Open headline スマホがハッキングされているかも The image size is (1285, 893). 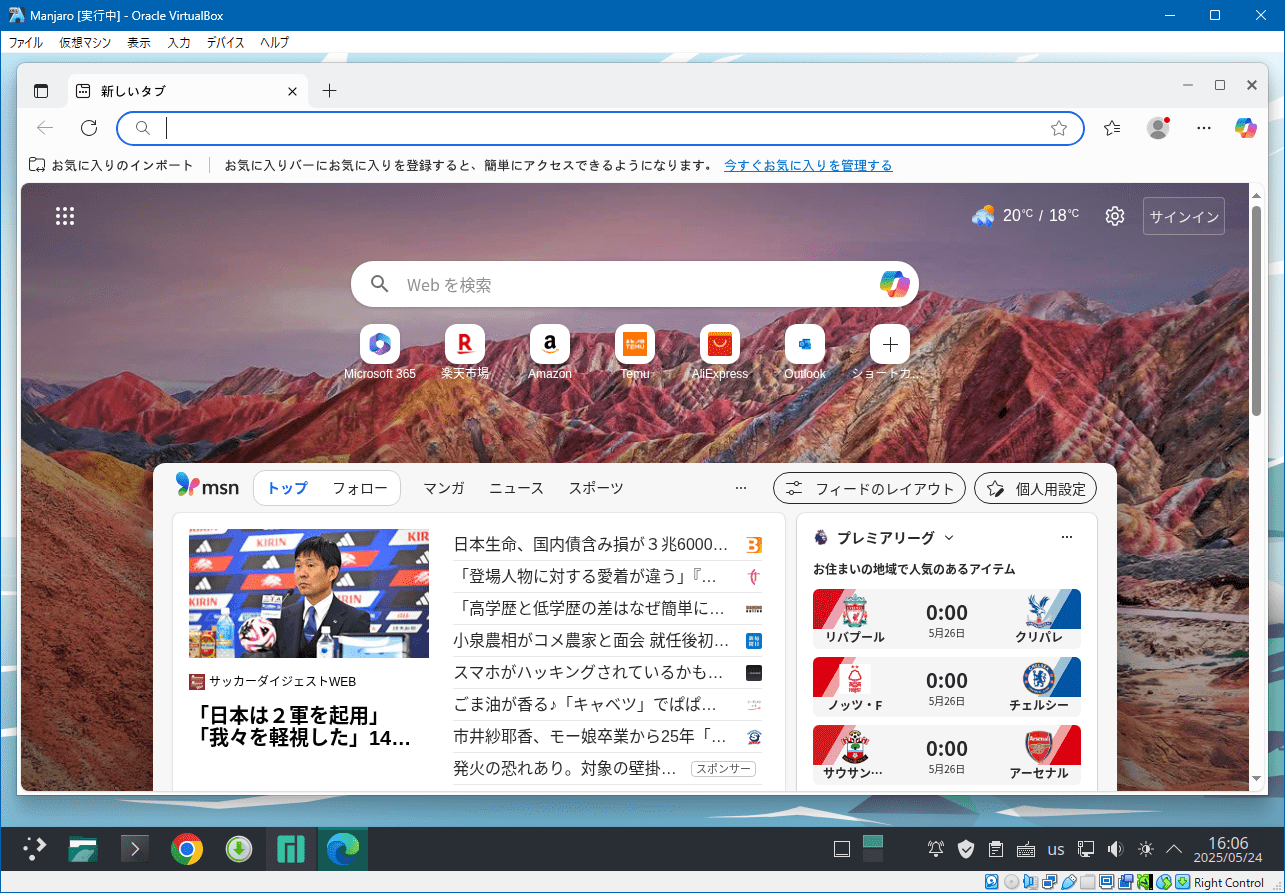coord(588,672)
